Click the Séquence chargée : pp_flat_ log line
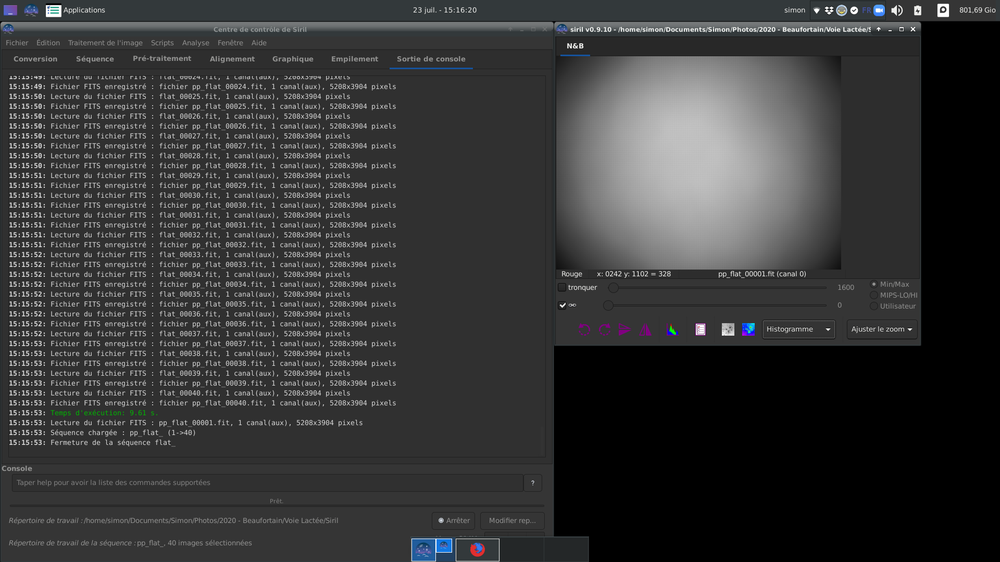Screen dimensions: 1000x562 pos(123,433)
